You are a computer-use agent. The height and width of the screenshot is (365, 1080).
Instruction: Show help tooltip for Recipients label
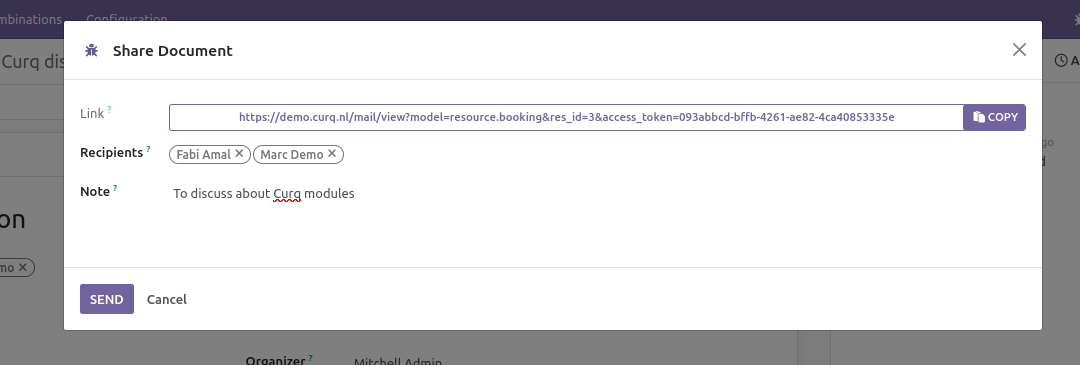148,149
